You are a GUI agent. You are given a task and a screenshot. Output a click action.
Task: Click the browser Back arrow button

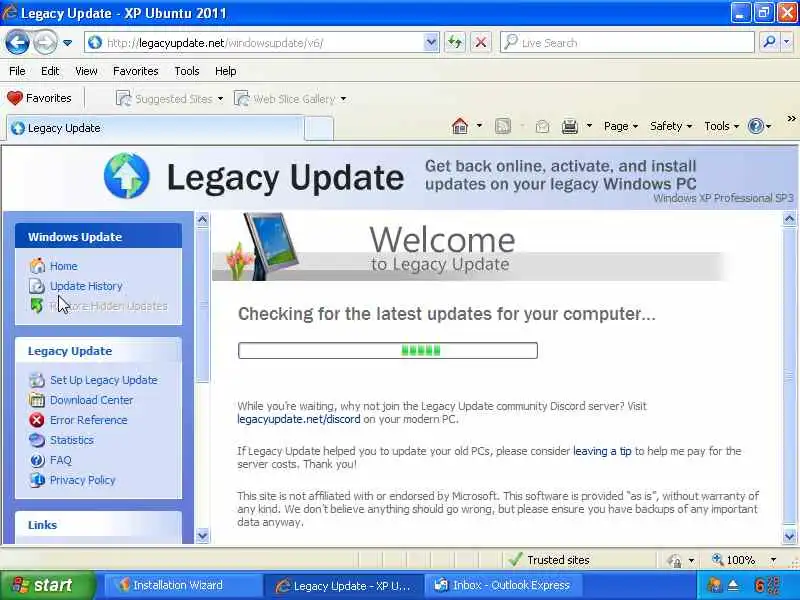(x=17, y=42)
